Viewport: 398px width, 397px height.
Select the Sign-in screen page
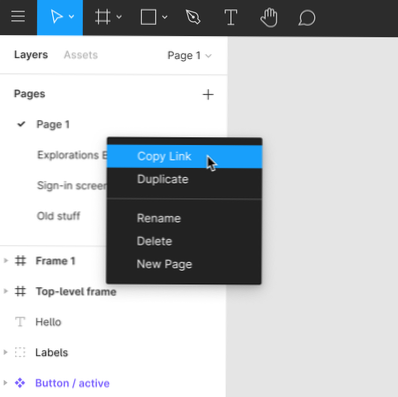pos(72,185)
